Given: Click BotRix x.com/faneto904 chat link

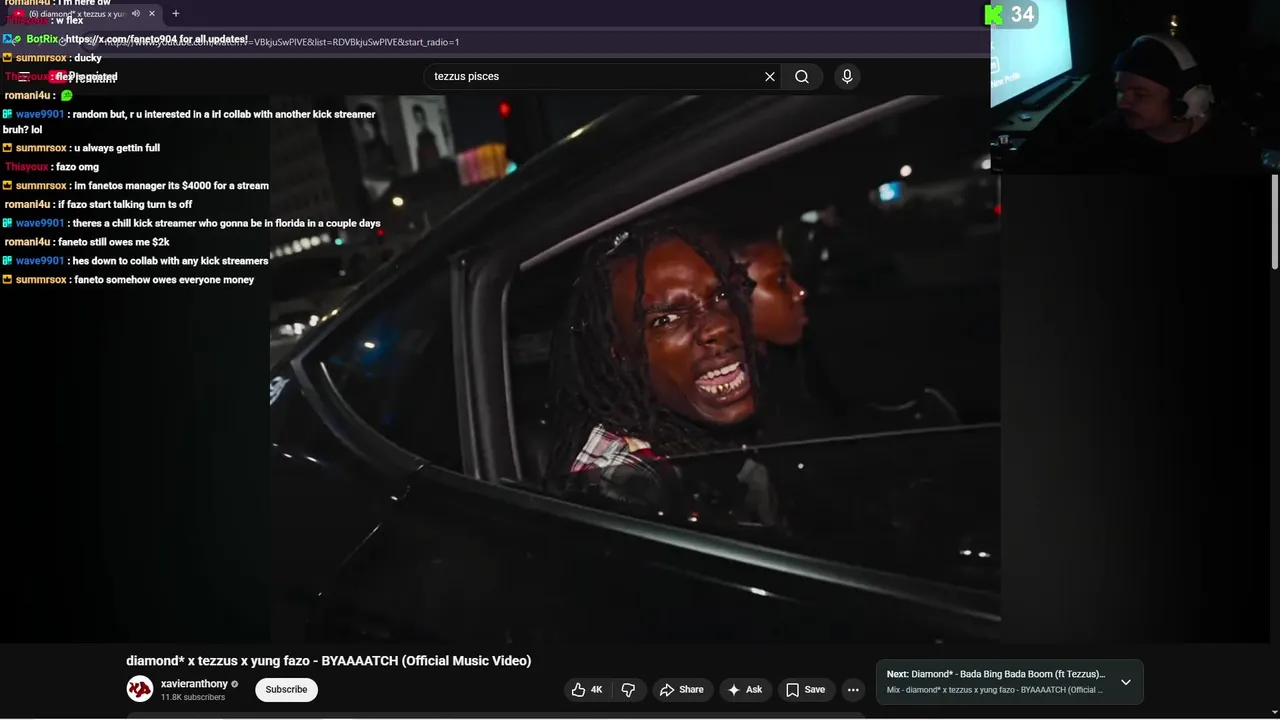Looking at the screenshot, I should click(156, 39).
